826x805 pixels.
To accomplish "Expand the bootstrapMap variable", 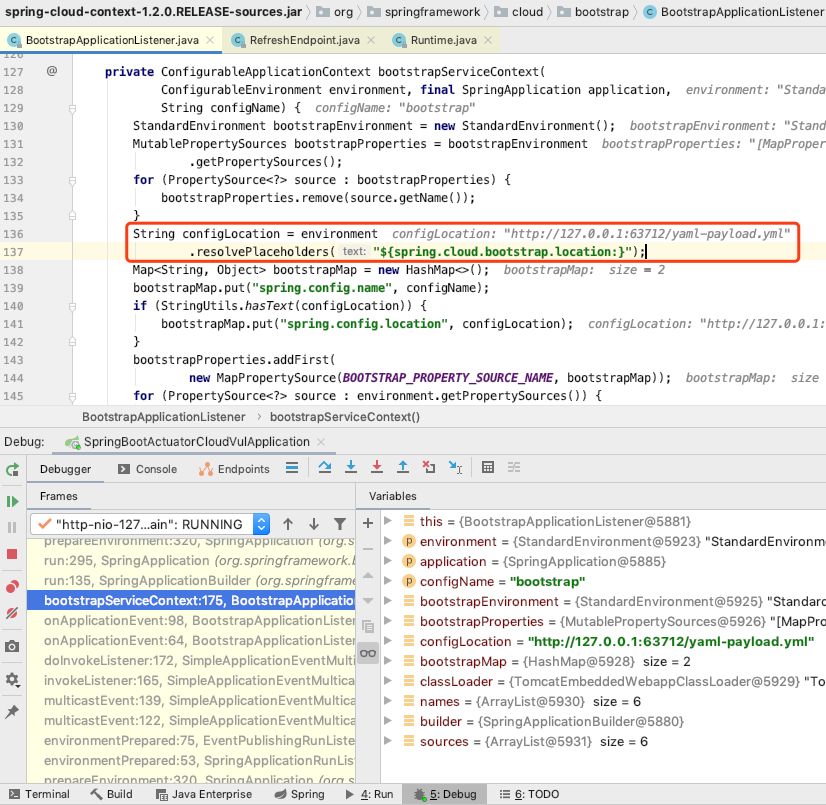I will coord(388,662).
